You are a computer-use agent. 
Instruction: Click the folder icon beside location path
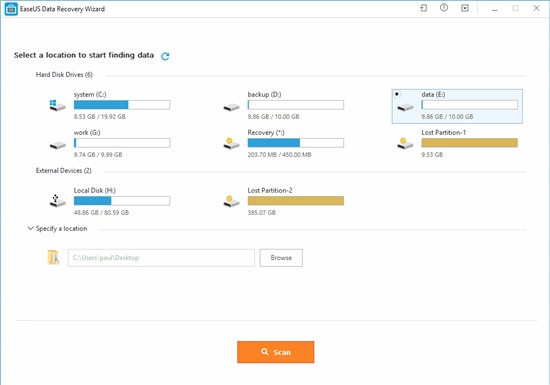pyautogui.click(x=53, y=257)
